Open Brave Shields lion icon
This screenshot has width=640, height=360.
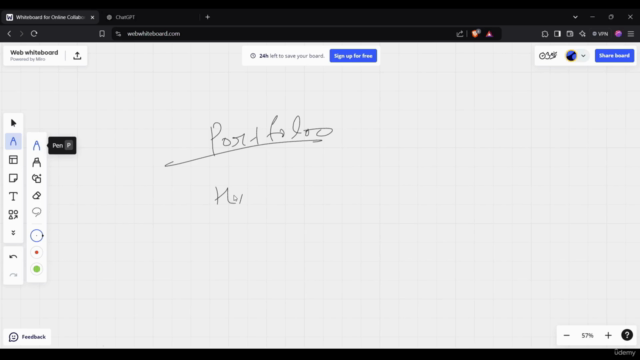[x=476, y=34]
